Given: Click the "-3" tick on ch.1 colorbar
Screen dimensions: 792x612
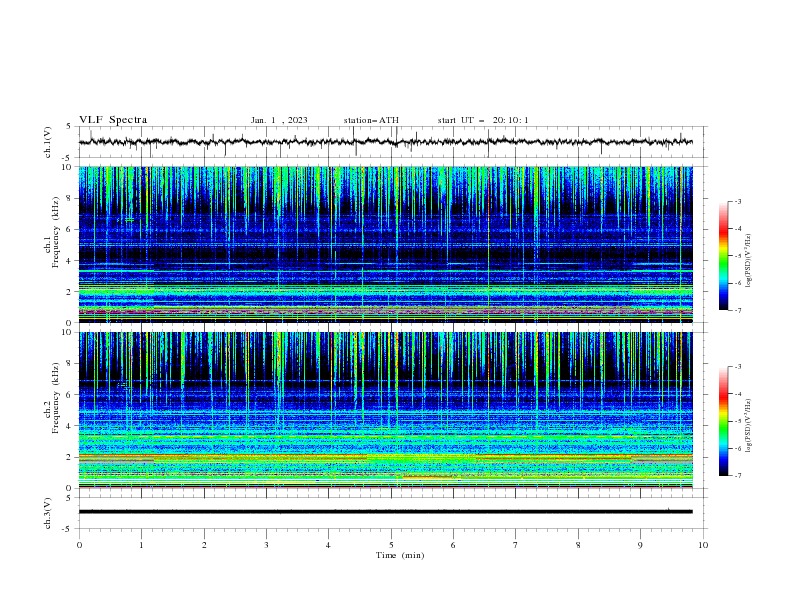Looking at the screenshot, I should tap(737, 201).
